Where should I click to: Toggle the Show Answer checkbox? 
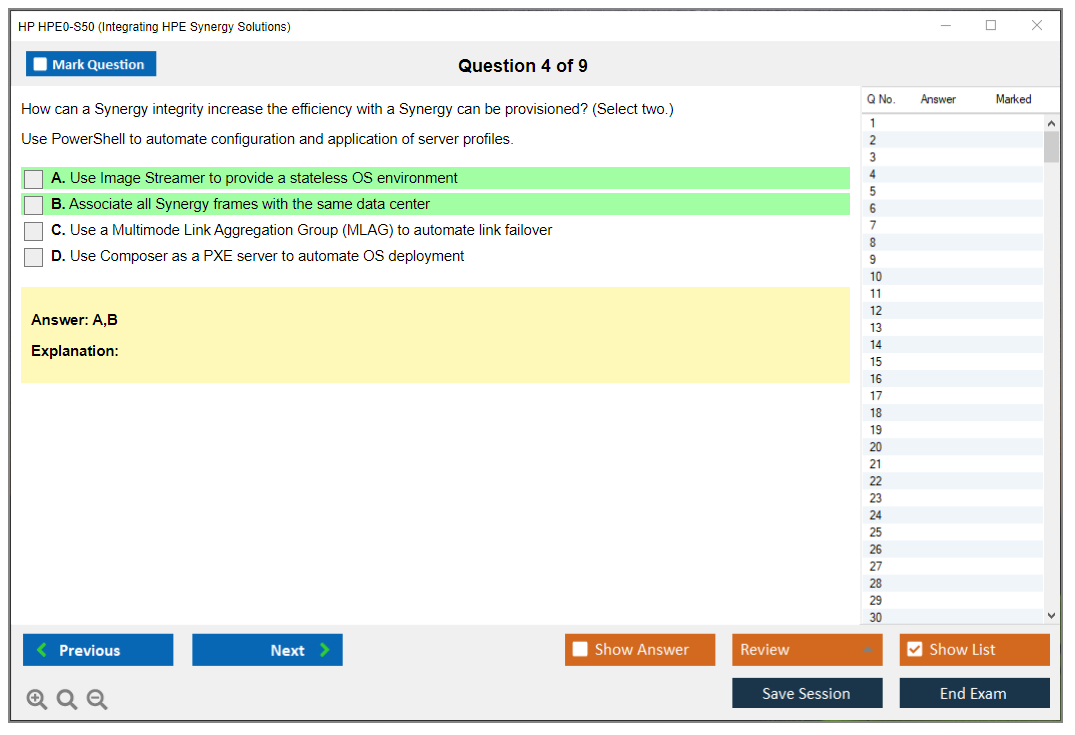coord(580,650)
